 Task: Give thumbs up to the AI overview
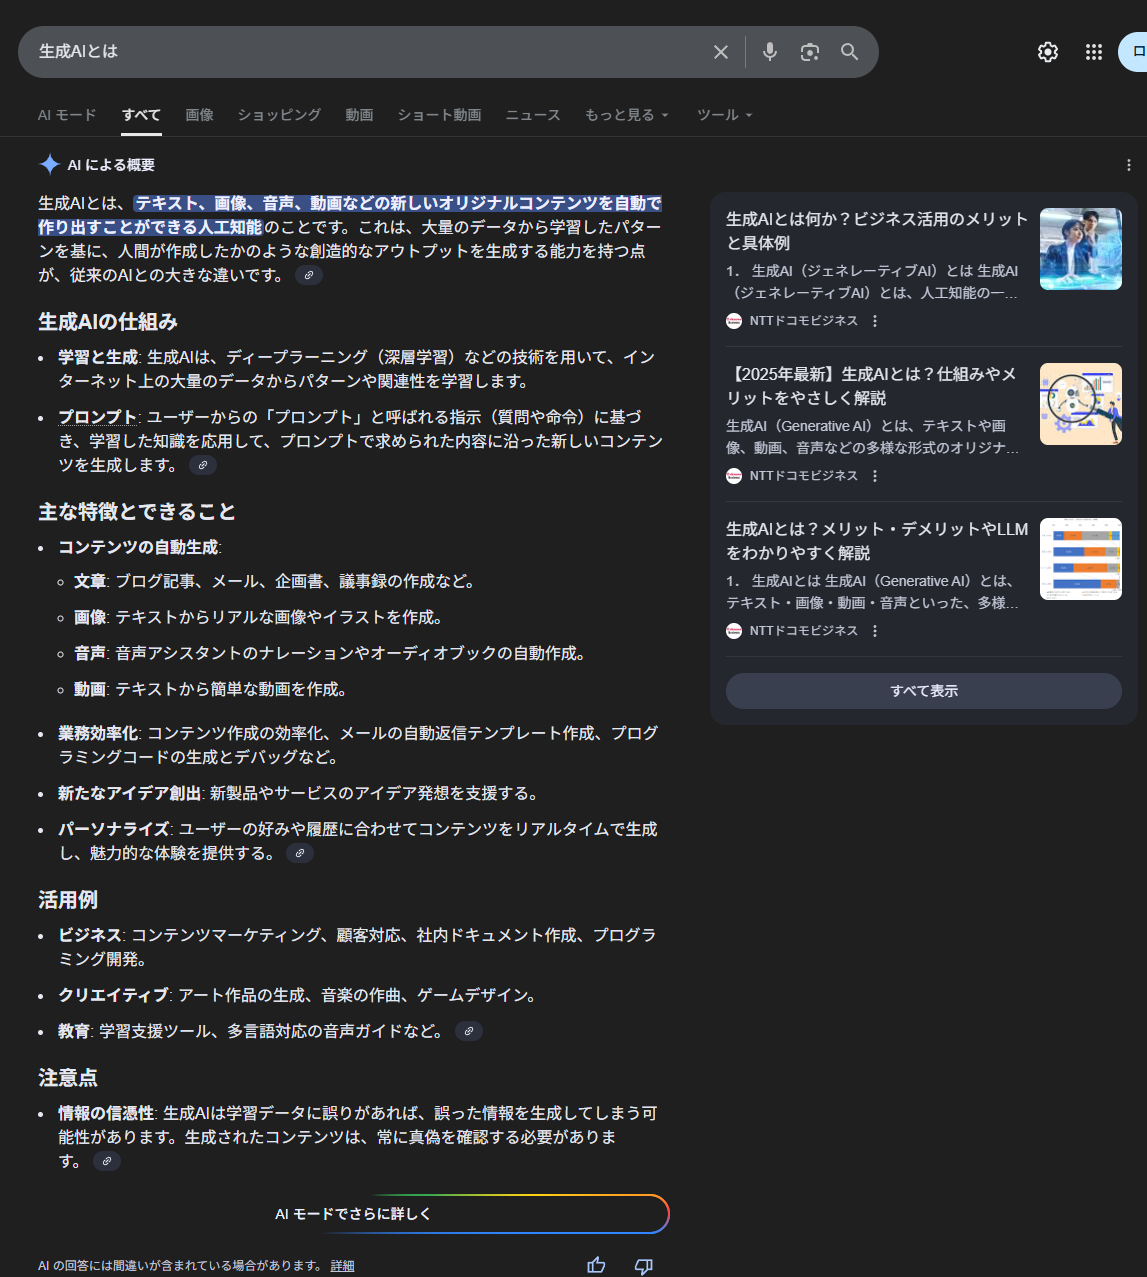[596, 1265]
